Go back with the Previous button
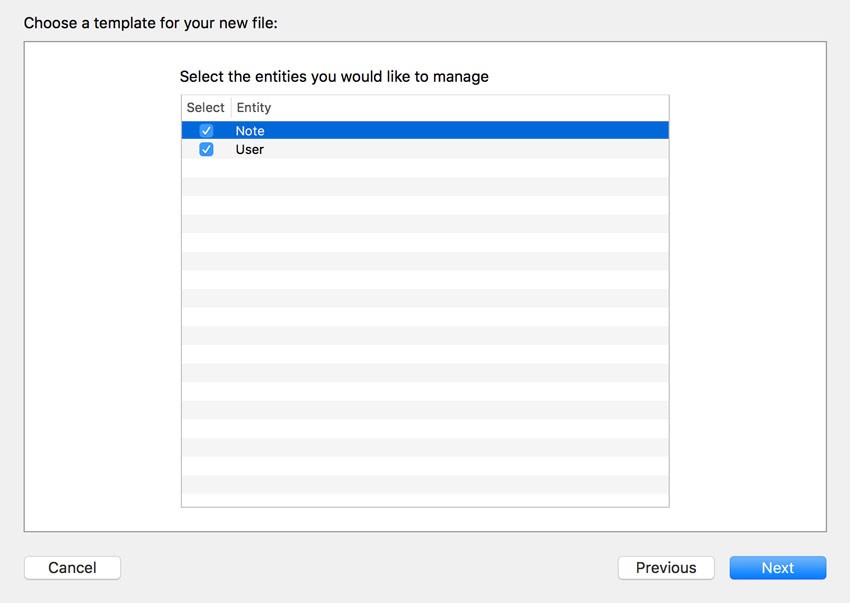Viewport: 850px width, 603px height. click(x=666, y=568)
